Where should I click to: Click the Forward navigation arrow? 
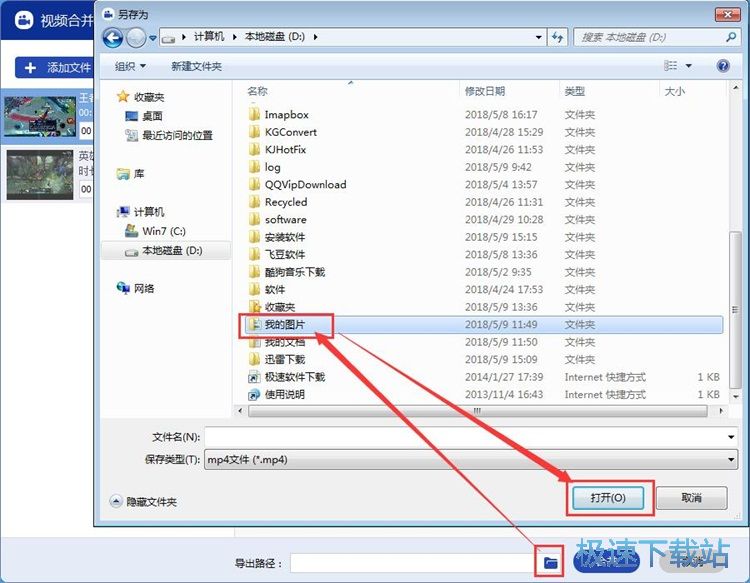(x=136, y=38)
